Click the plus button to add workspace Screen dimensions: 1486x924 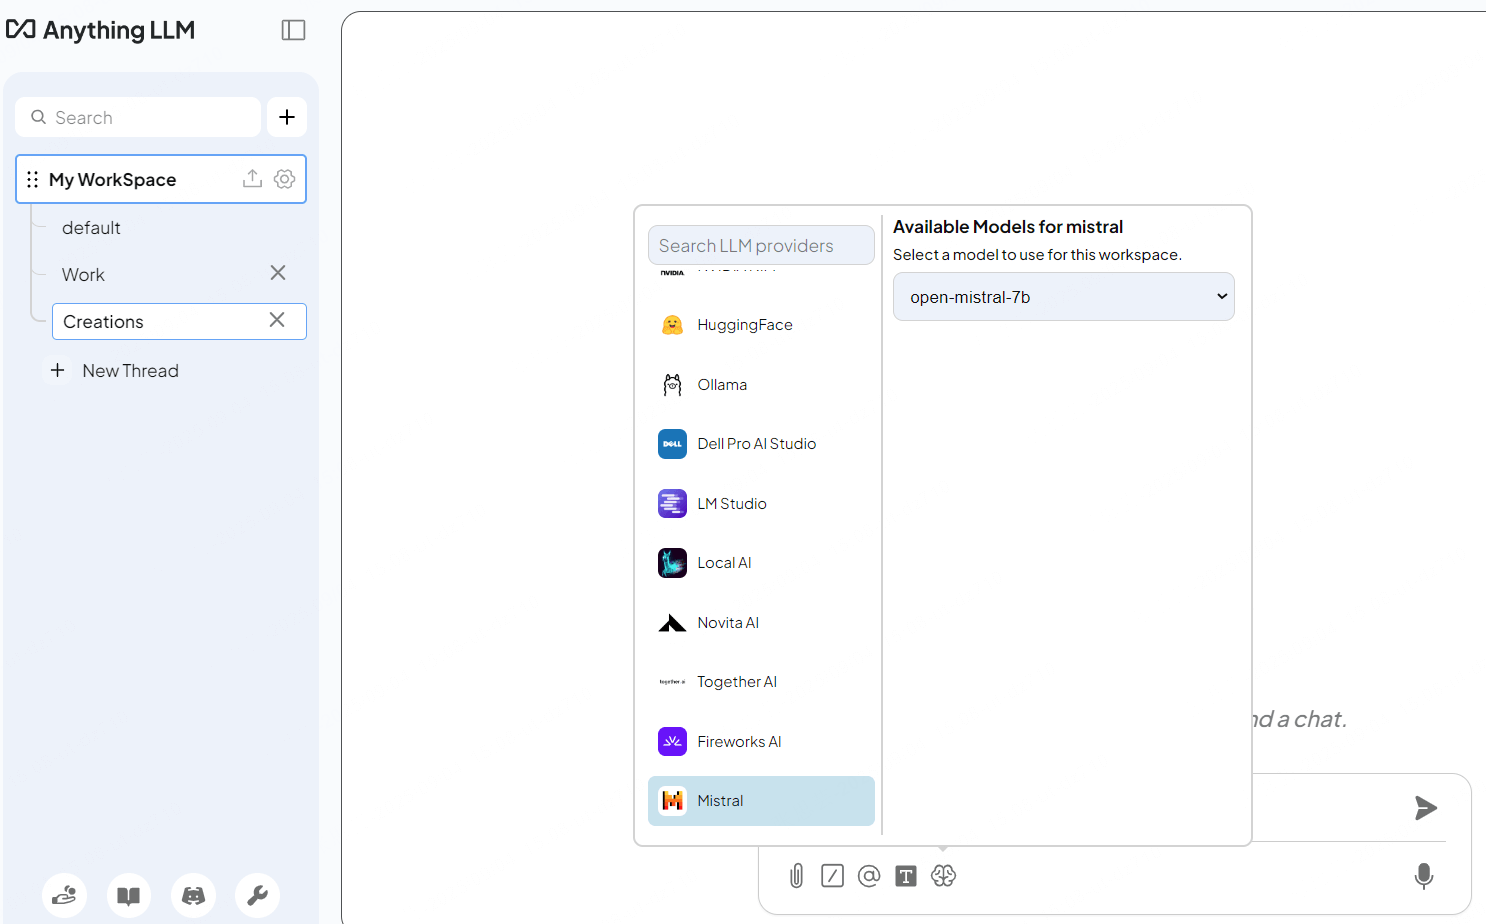coord(287,117)
